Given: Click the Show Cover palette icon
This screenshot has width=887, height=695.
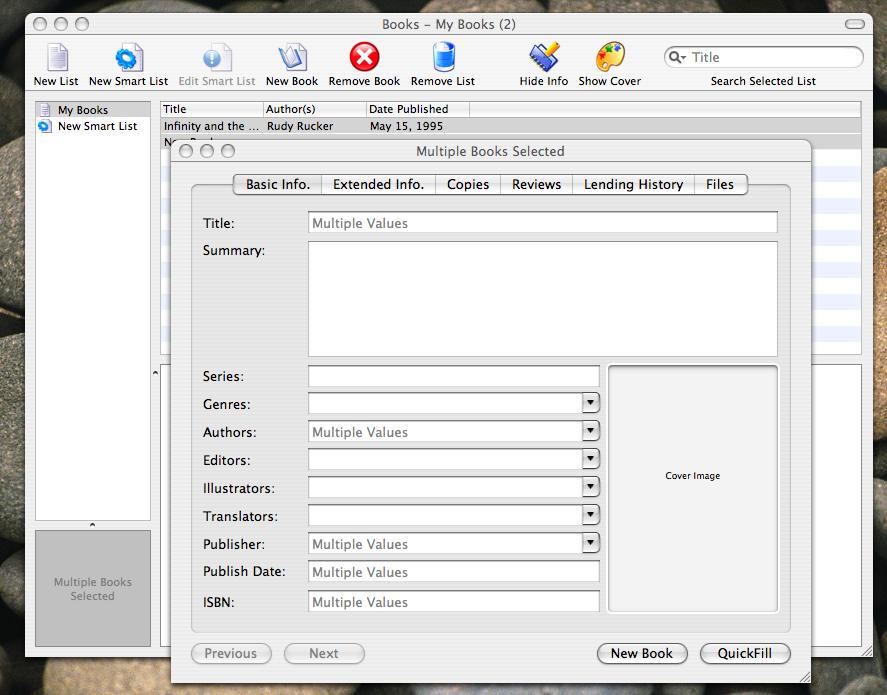Looking at the screenshot, I should 608,62.
